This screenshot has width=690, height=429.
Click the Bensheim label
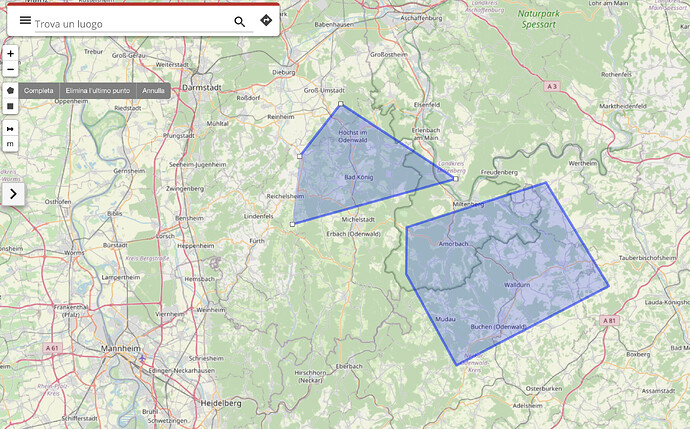pos(189,218)
